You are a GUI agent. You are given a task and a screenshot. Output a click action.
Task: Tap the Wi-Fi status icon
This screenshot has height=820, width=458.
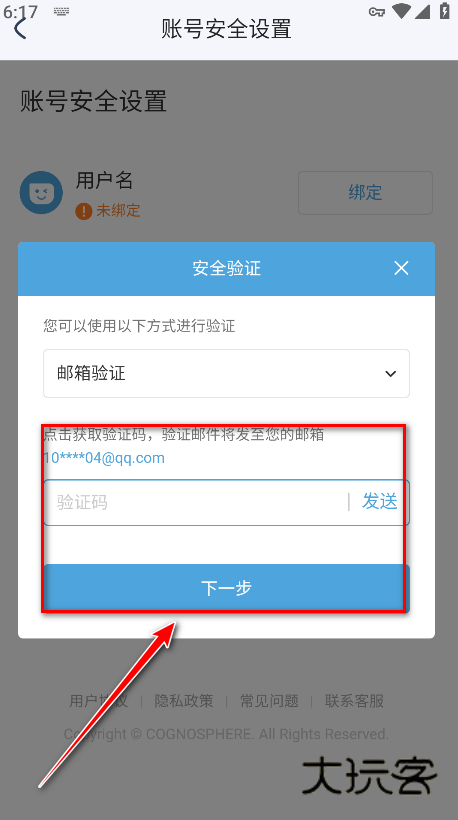402,11
